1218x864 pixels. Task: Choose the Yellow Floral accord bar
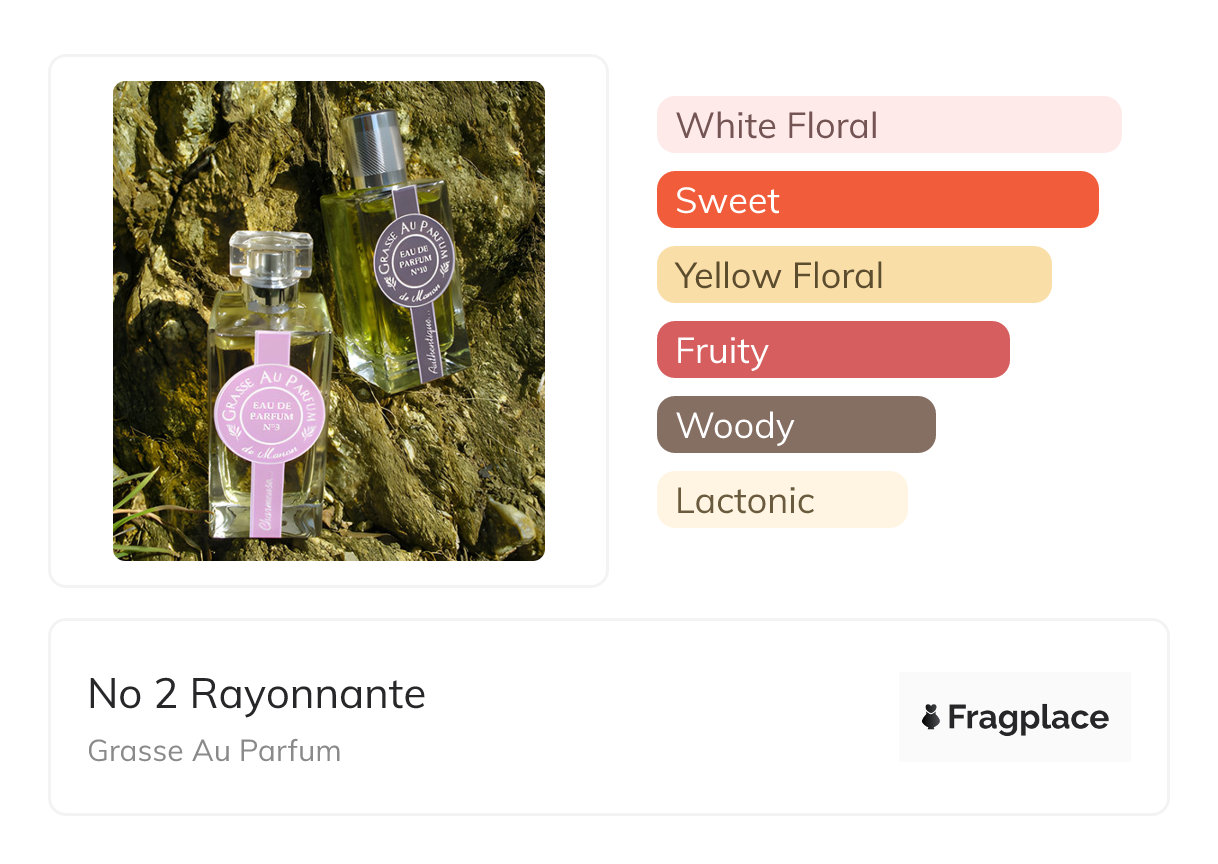(853, 275)
